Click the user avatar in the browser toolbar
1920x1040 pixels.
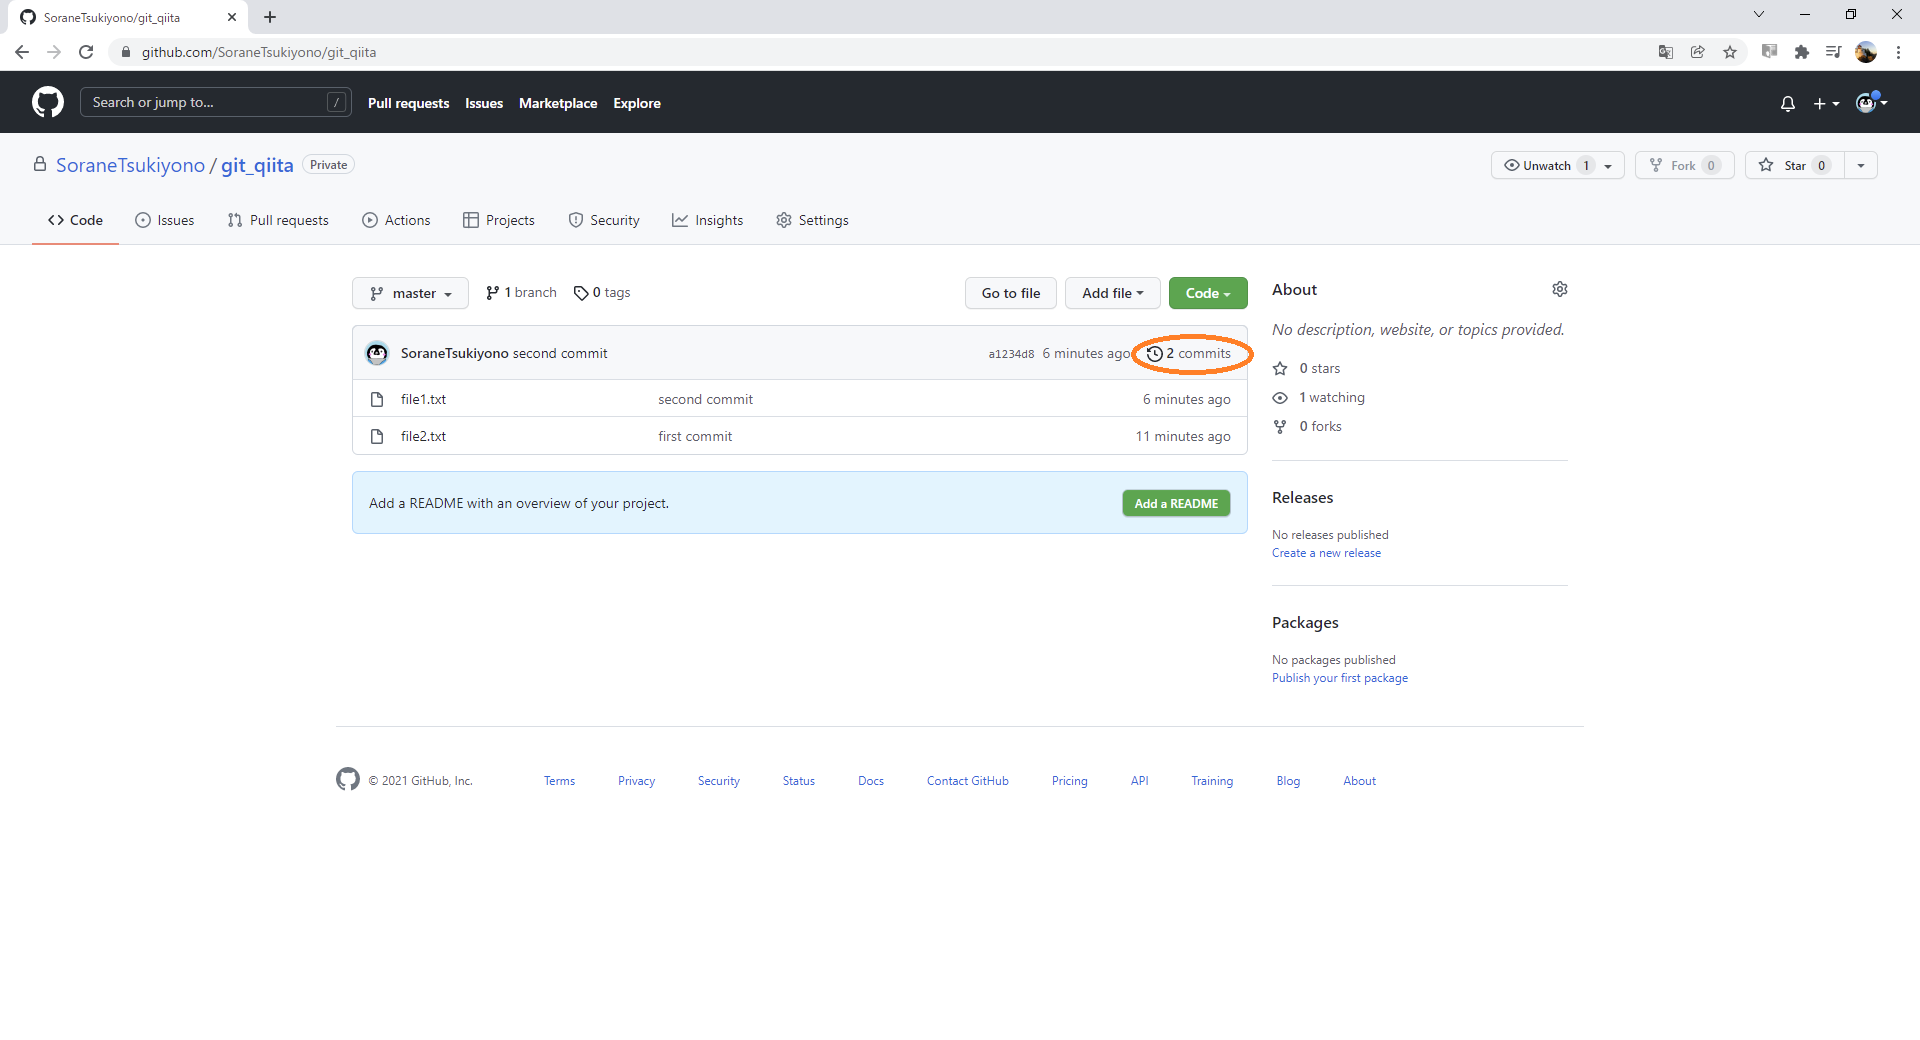click(1867, 52)
